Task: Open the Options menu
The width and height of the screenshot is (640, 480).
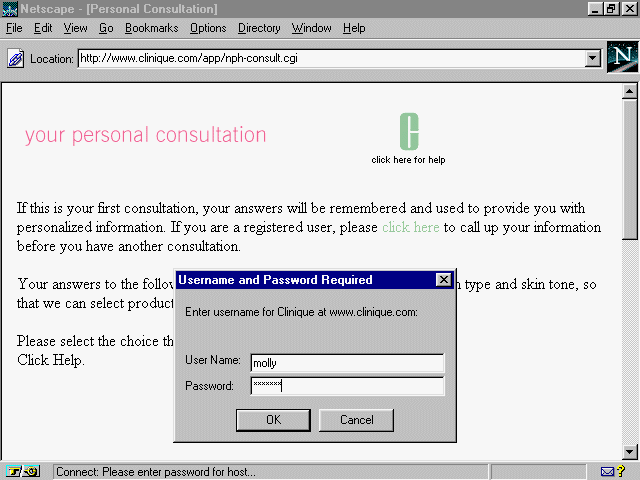Action: [x=208, y=28]
